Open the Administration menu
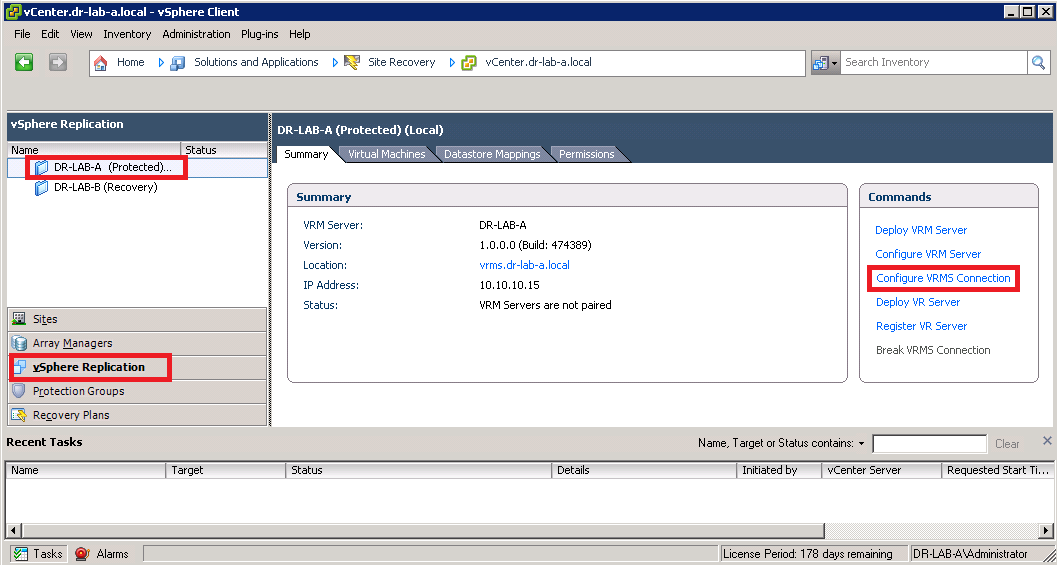The width and height of the screenshot is (1057, 565). coord(196,34)
